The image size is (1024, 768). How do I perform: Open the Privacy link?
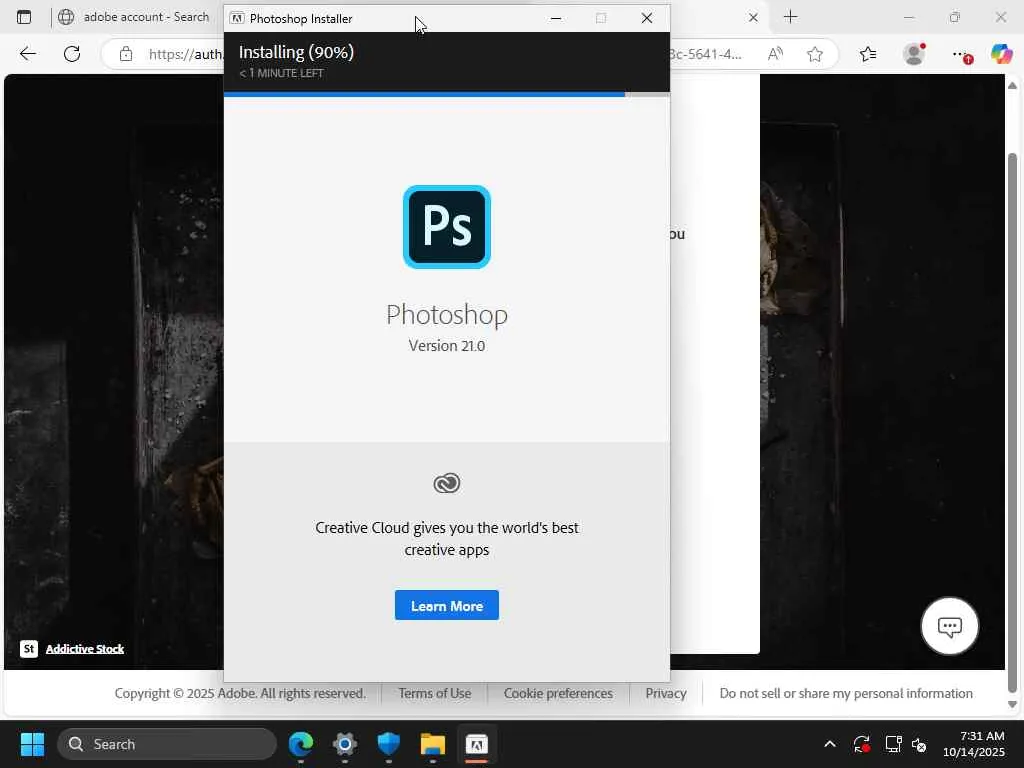click(665, 693)
